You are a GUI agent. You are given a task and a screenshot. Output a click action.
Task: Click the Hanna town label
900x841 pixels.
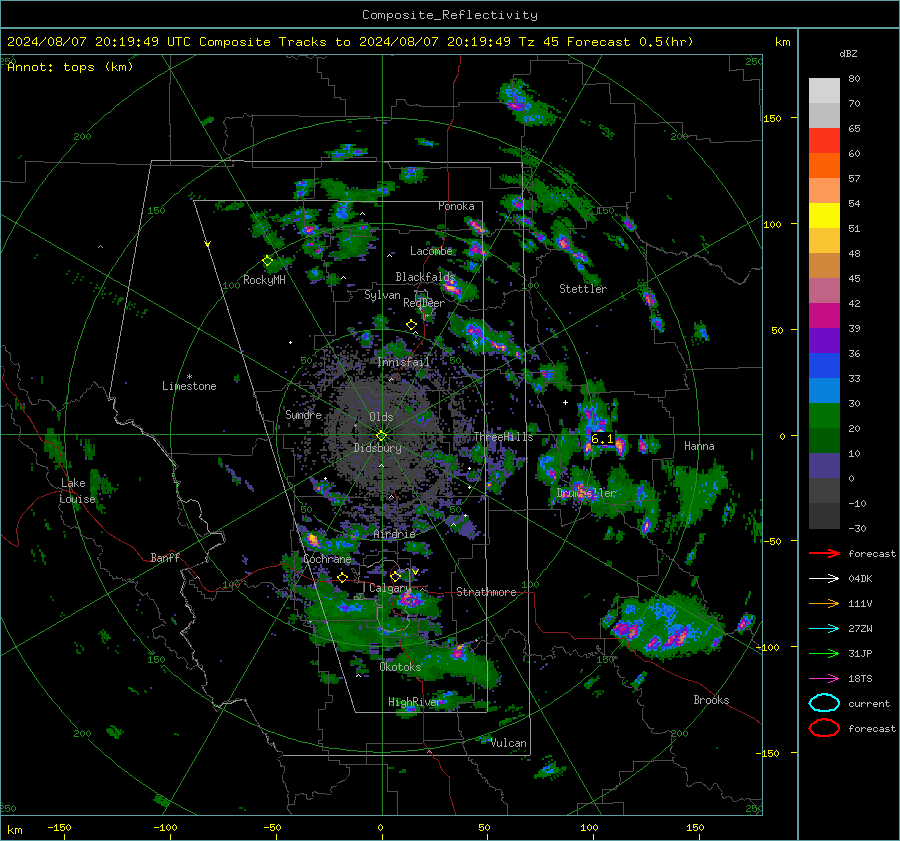[x=699, y=446]
